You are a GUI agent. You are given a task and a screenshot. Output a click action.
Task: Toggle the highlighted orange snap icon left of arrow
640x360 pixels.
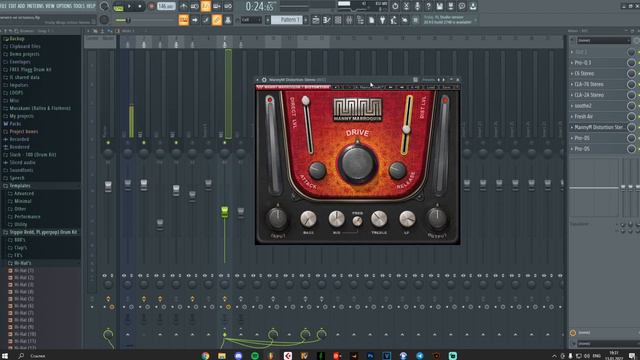184,20
